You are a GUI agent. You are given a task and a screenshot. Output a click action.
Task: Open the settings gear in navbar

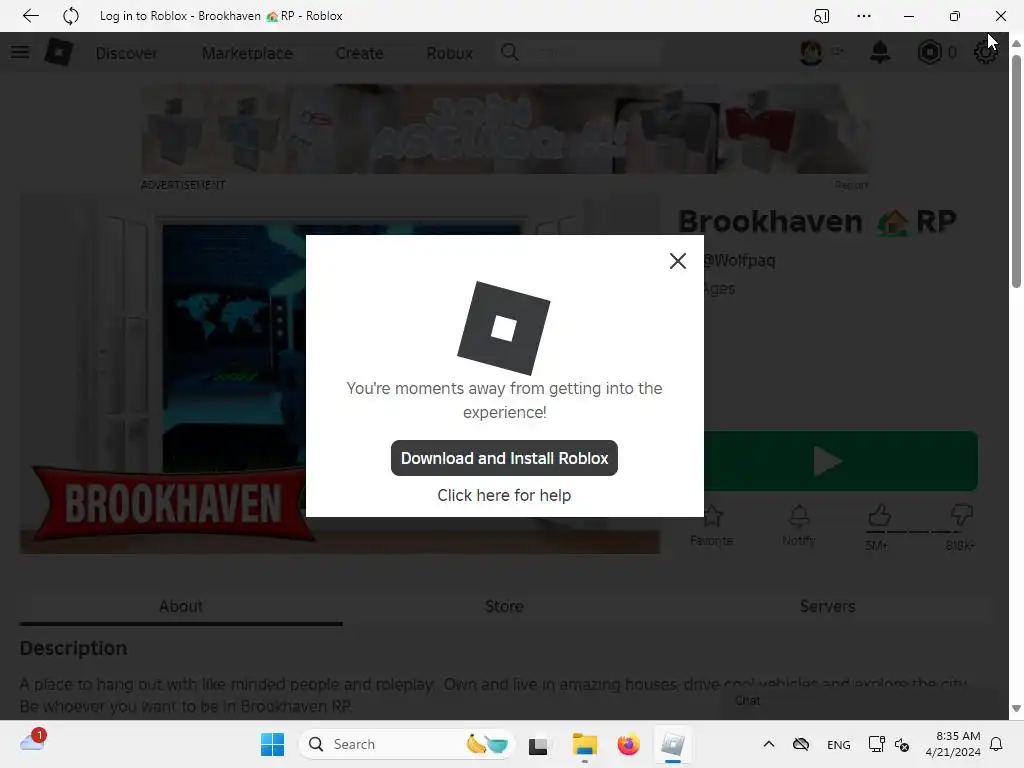coord(985,52)
